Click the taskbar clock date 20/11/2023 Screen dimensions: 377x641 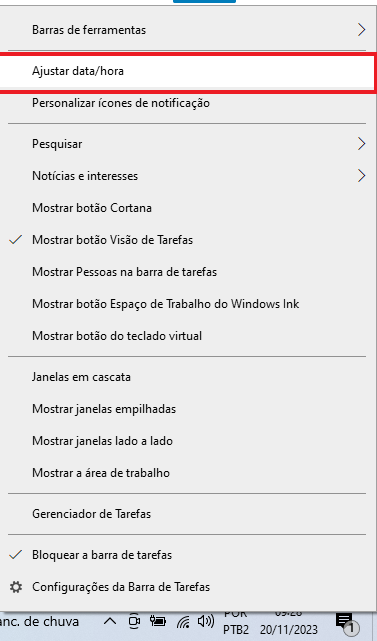point(288,630)
